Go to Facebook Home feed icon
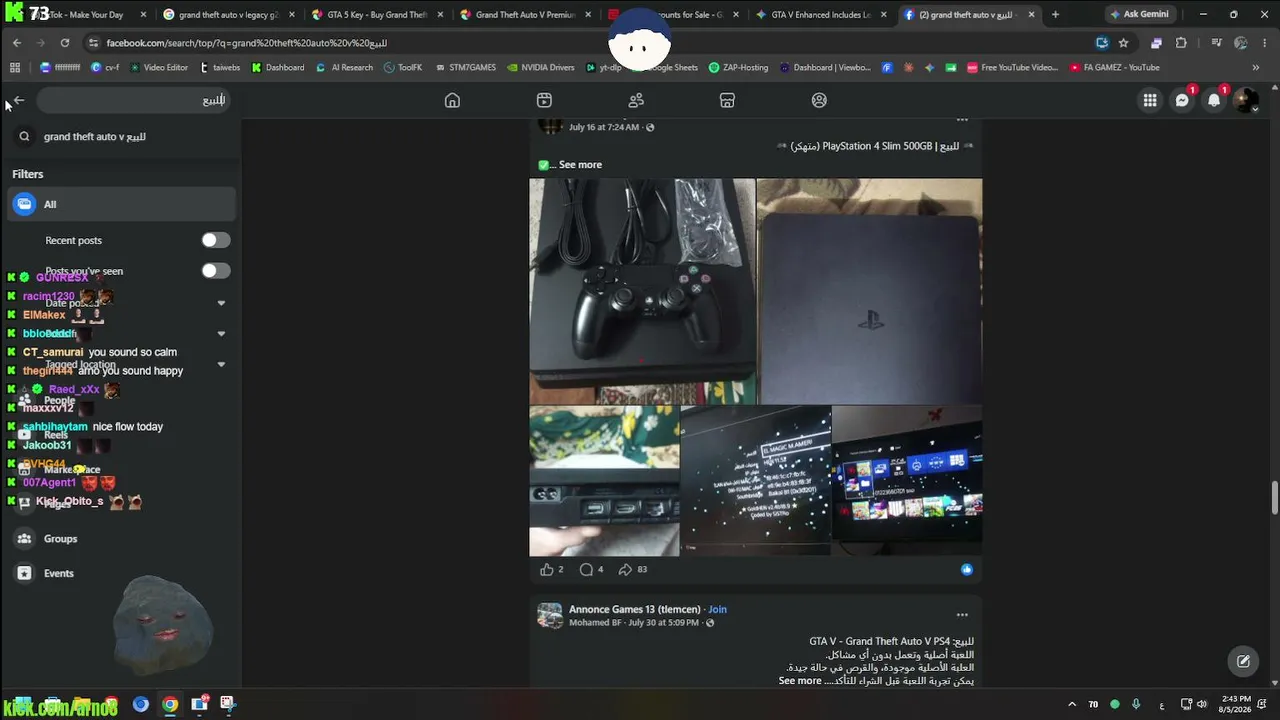 coord(452,100)
